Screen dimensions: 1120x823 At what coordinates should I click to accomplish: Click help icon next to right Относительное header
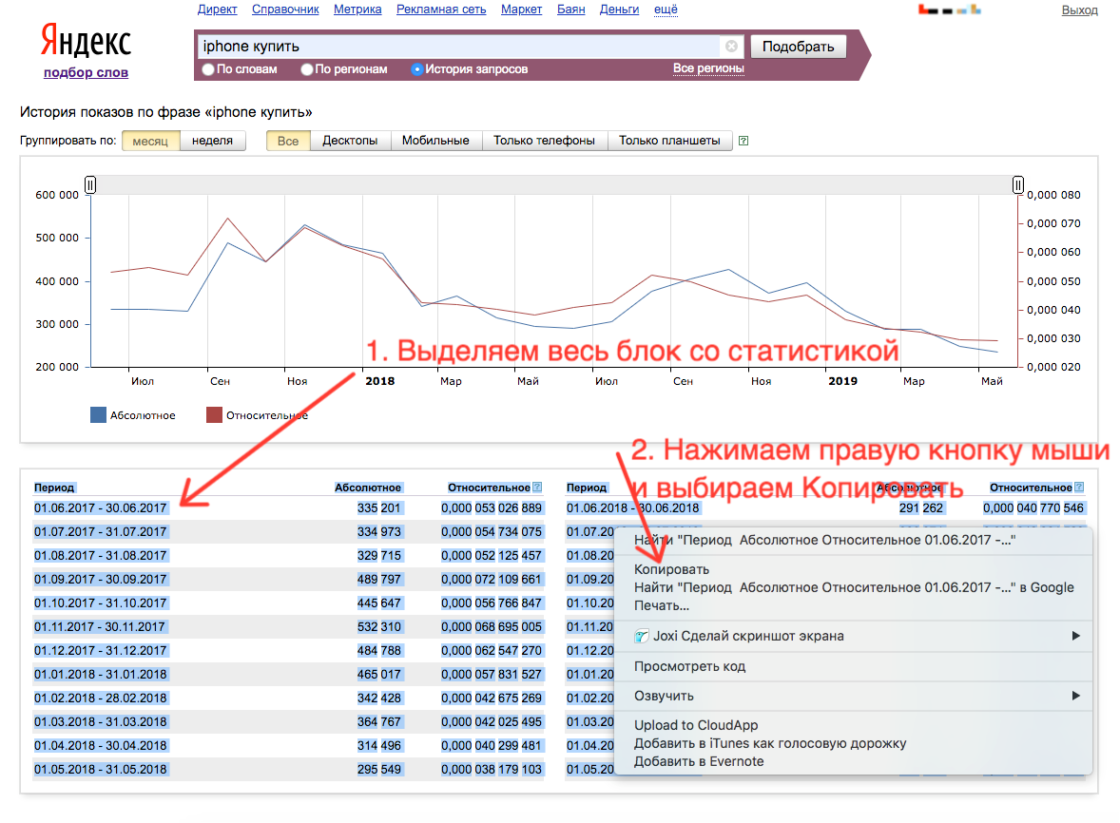point(1079,487)
